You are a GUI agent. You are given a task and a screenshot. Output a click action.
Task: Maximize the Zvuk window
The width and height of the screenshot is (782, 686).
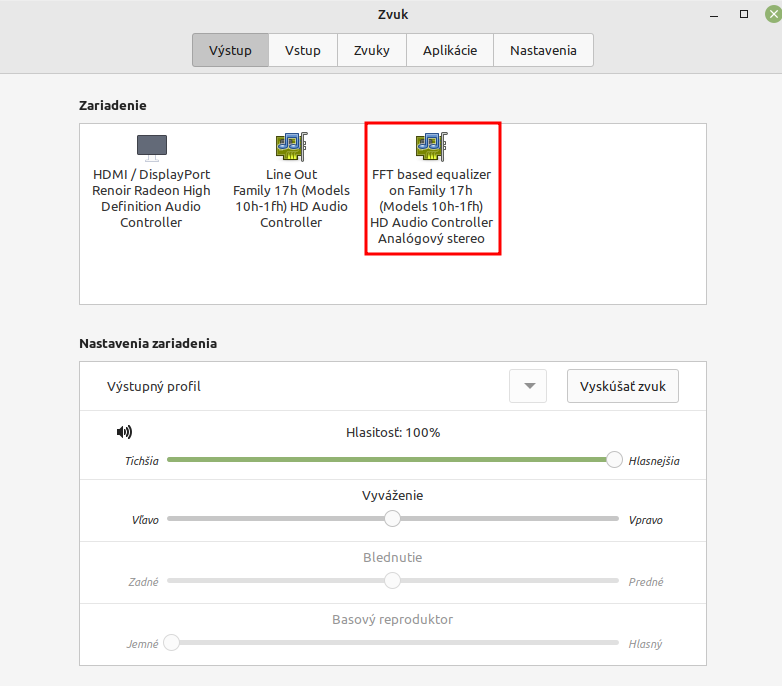click(x=743, y=15)
